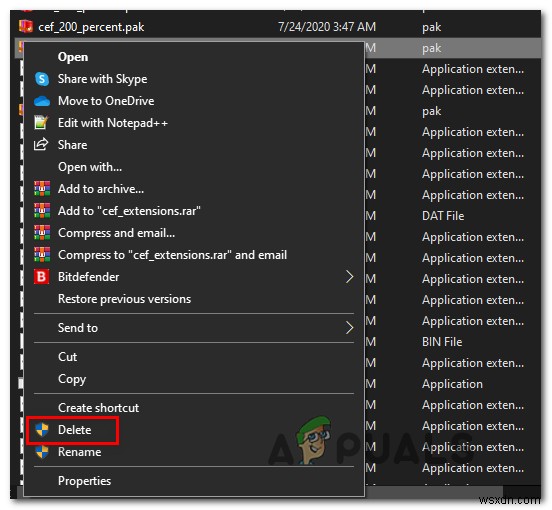Expand the Send to submenu arrow
This screenshot has width=552, height=510.
tap(349, 328)
